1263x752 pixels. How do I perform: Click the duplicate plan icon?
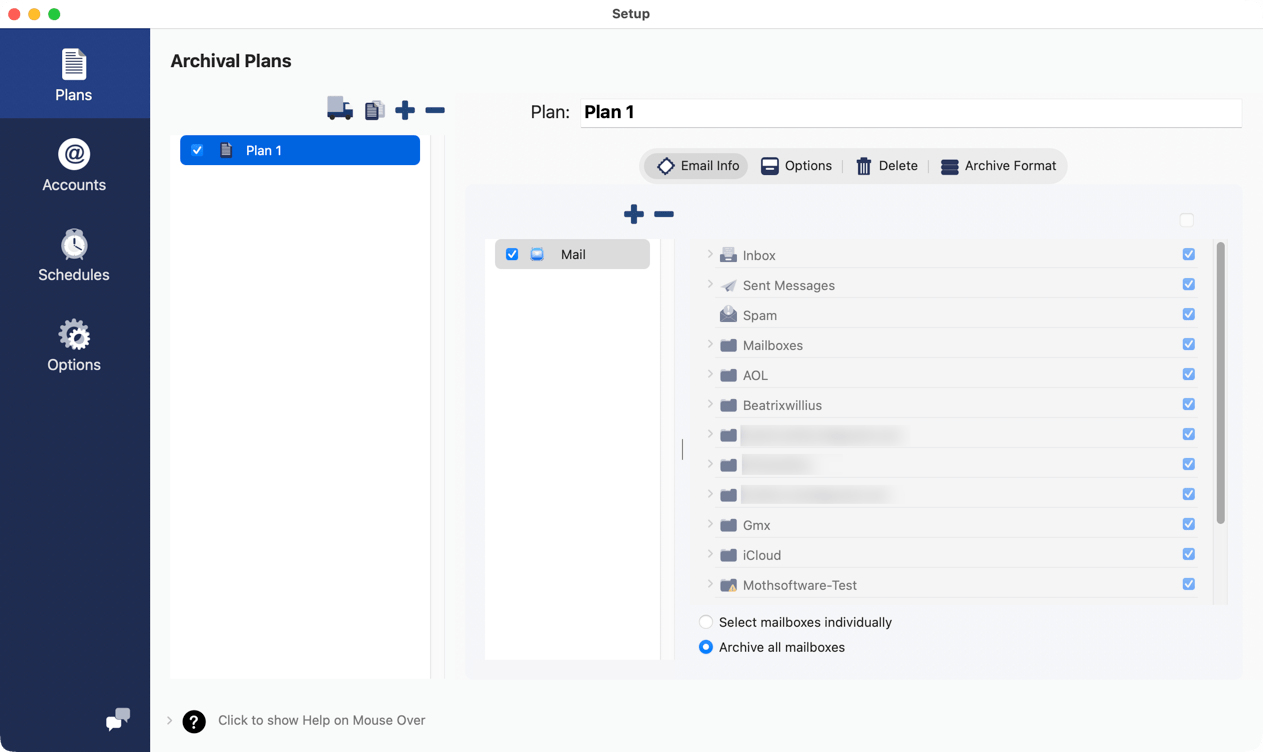click(374, 110)
